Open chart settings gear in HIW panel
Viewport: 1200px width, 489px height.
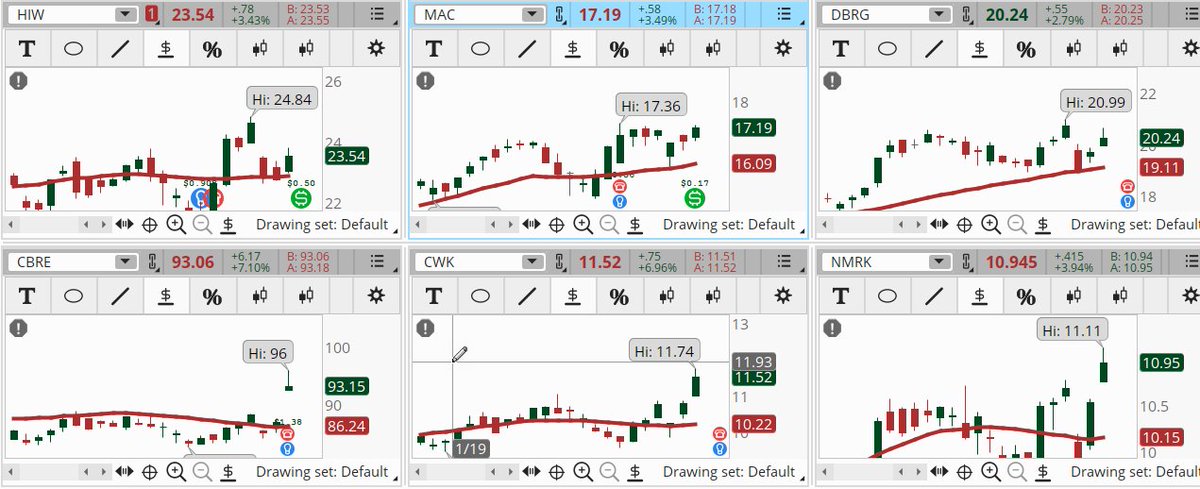[375, 49]
